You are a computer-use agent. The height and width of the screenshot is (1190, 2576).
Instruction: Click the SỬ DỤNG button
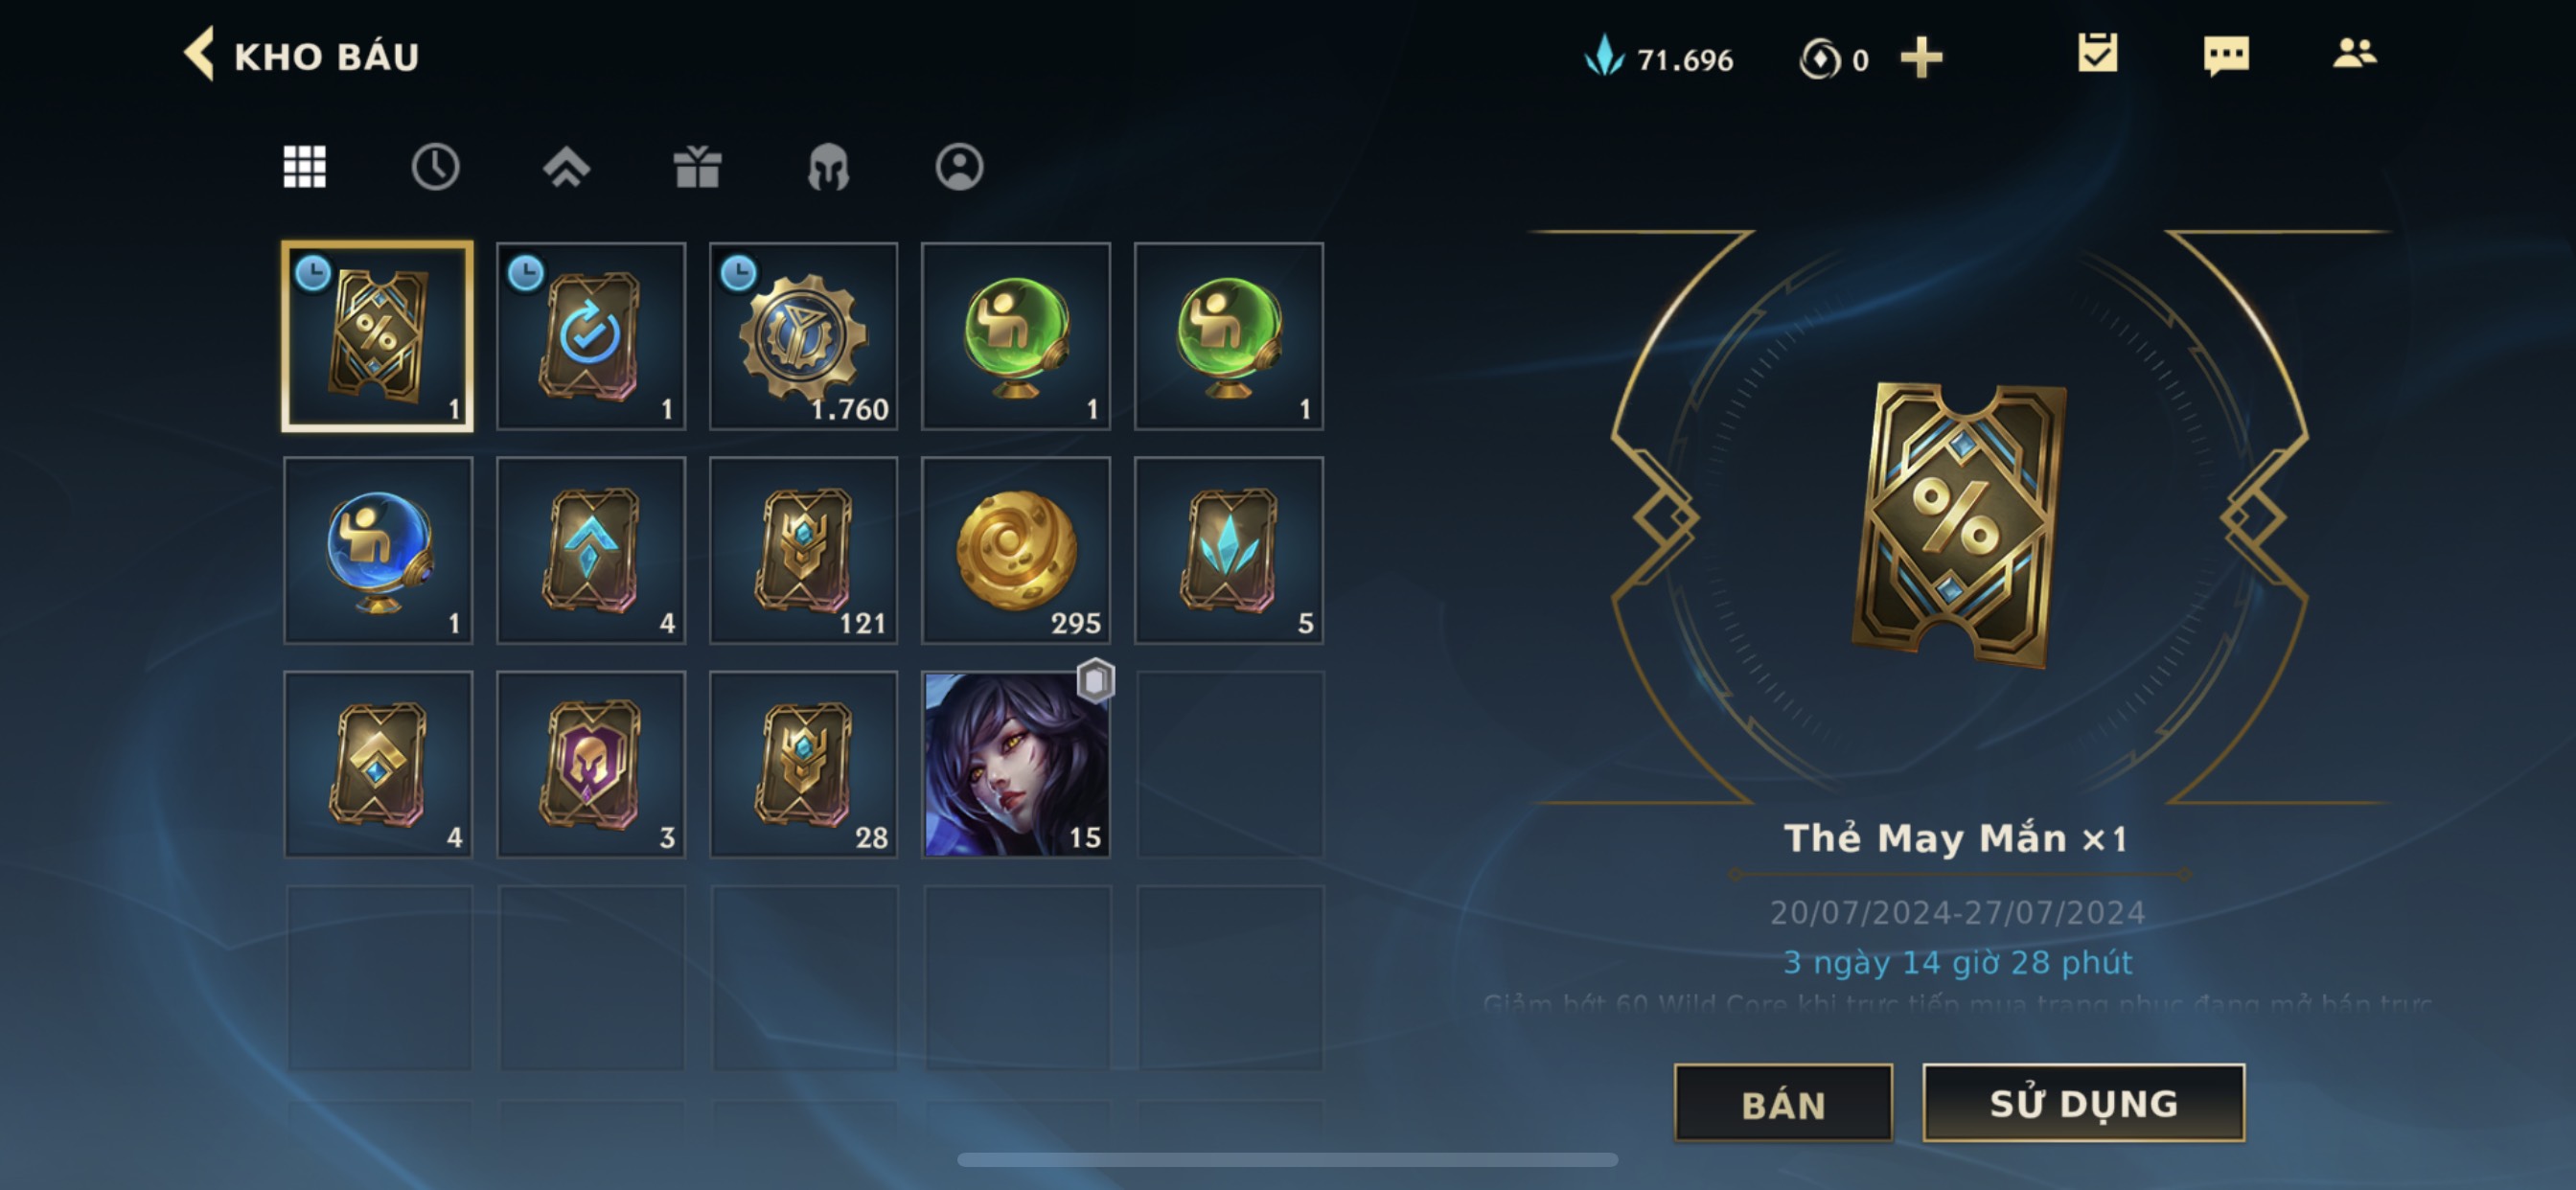click(x=2083, y=1103)
